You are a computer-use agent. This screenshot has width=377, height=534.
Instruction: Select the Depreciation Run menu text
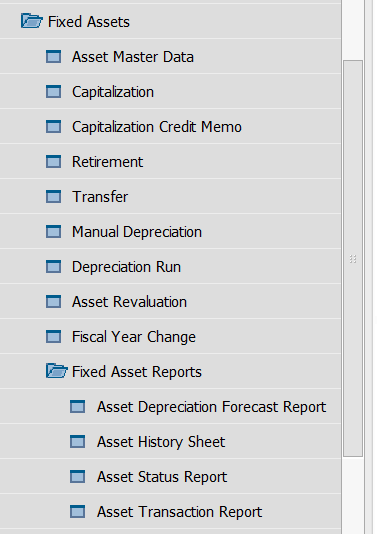(126, 267)
